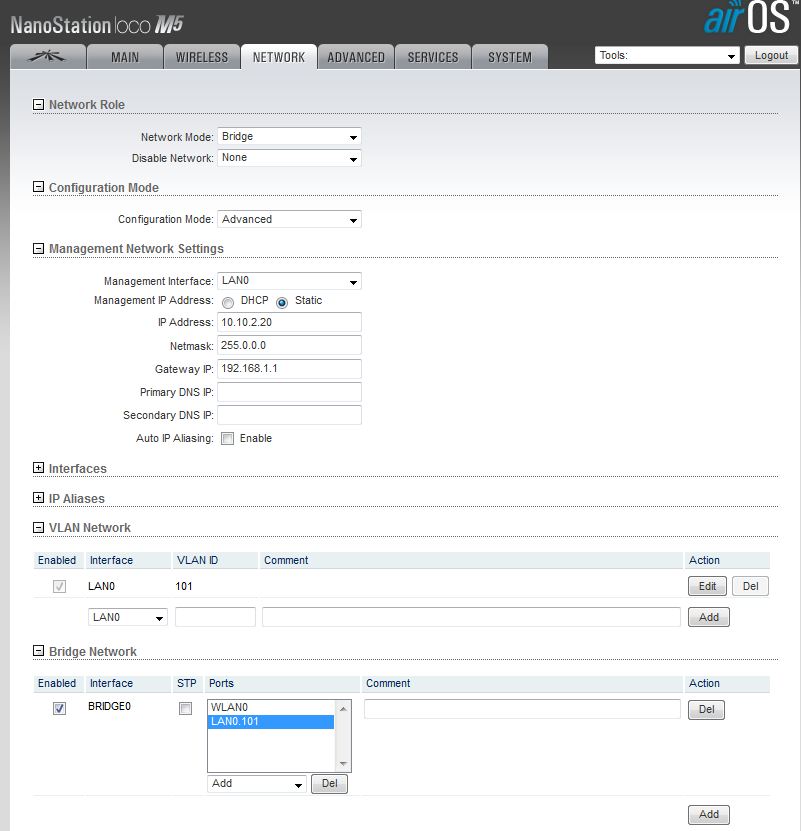Collapse Management Network Settings section

pos(38,249)
